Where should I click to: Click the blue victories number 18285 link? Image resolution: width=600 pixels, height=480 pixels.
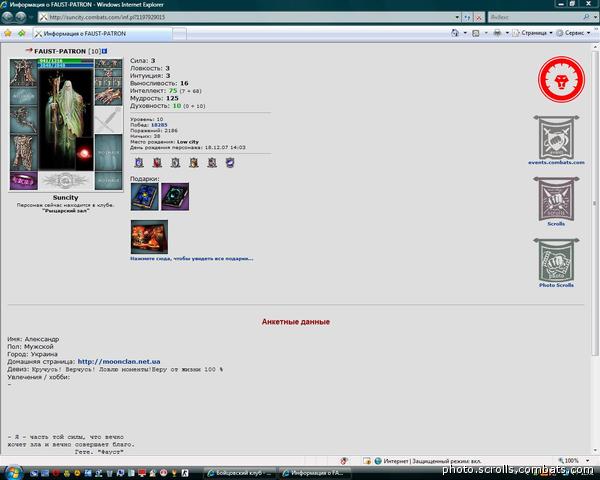point(159,125)
